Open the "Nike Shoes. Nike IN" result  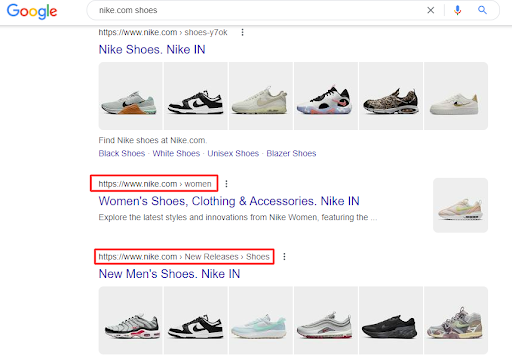coord(152,50)
